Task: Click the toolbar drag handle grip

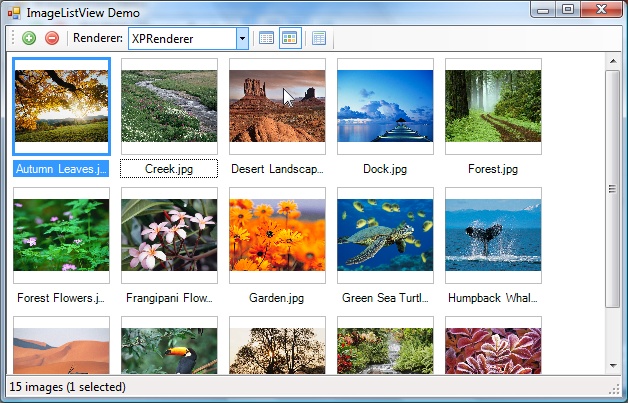Action: point(13,38)
